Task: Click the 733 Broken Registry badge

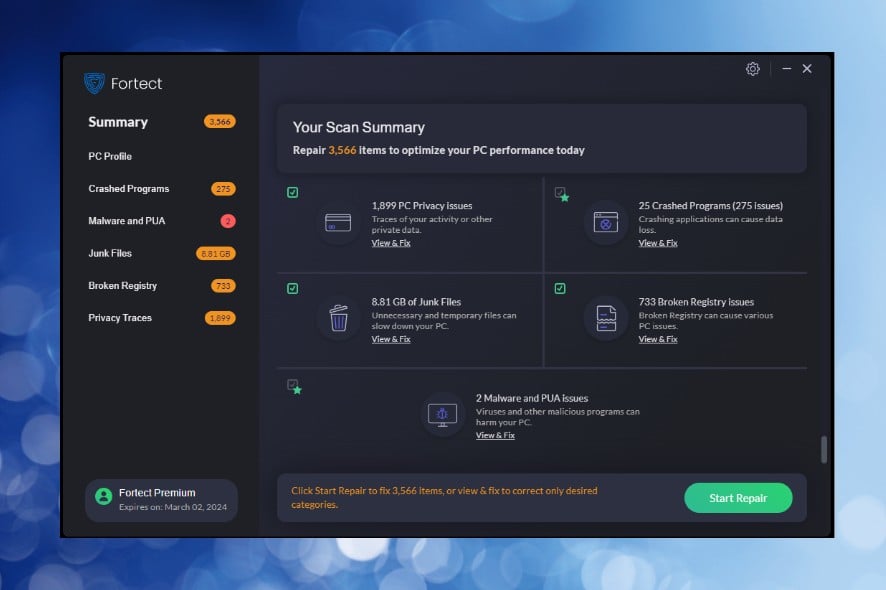Action: pyautogui.click(x=223, y=286)
